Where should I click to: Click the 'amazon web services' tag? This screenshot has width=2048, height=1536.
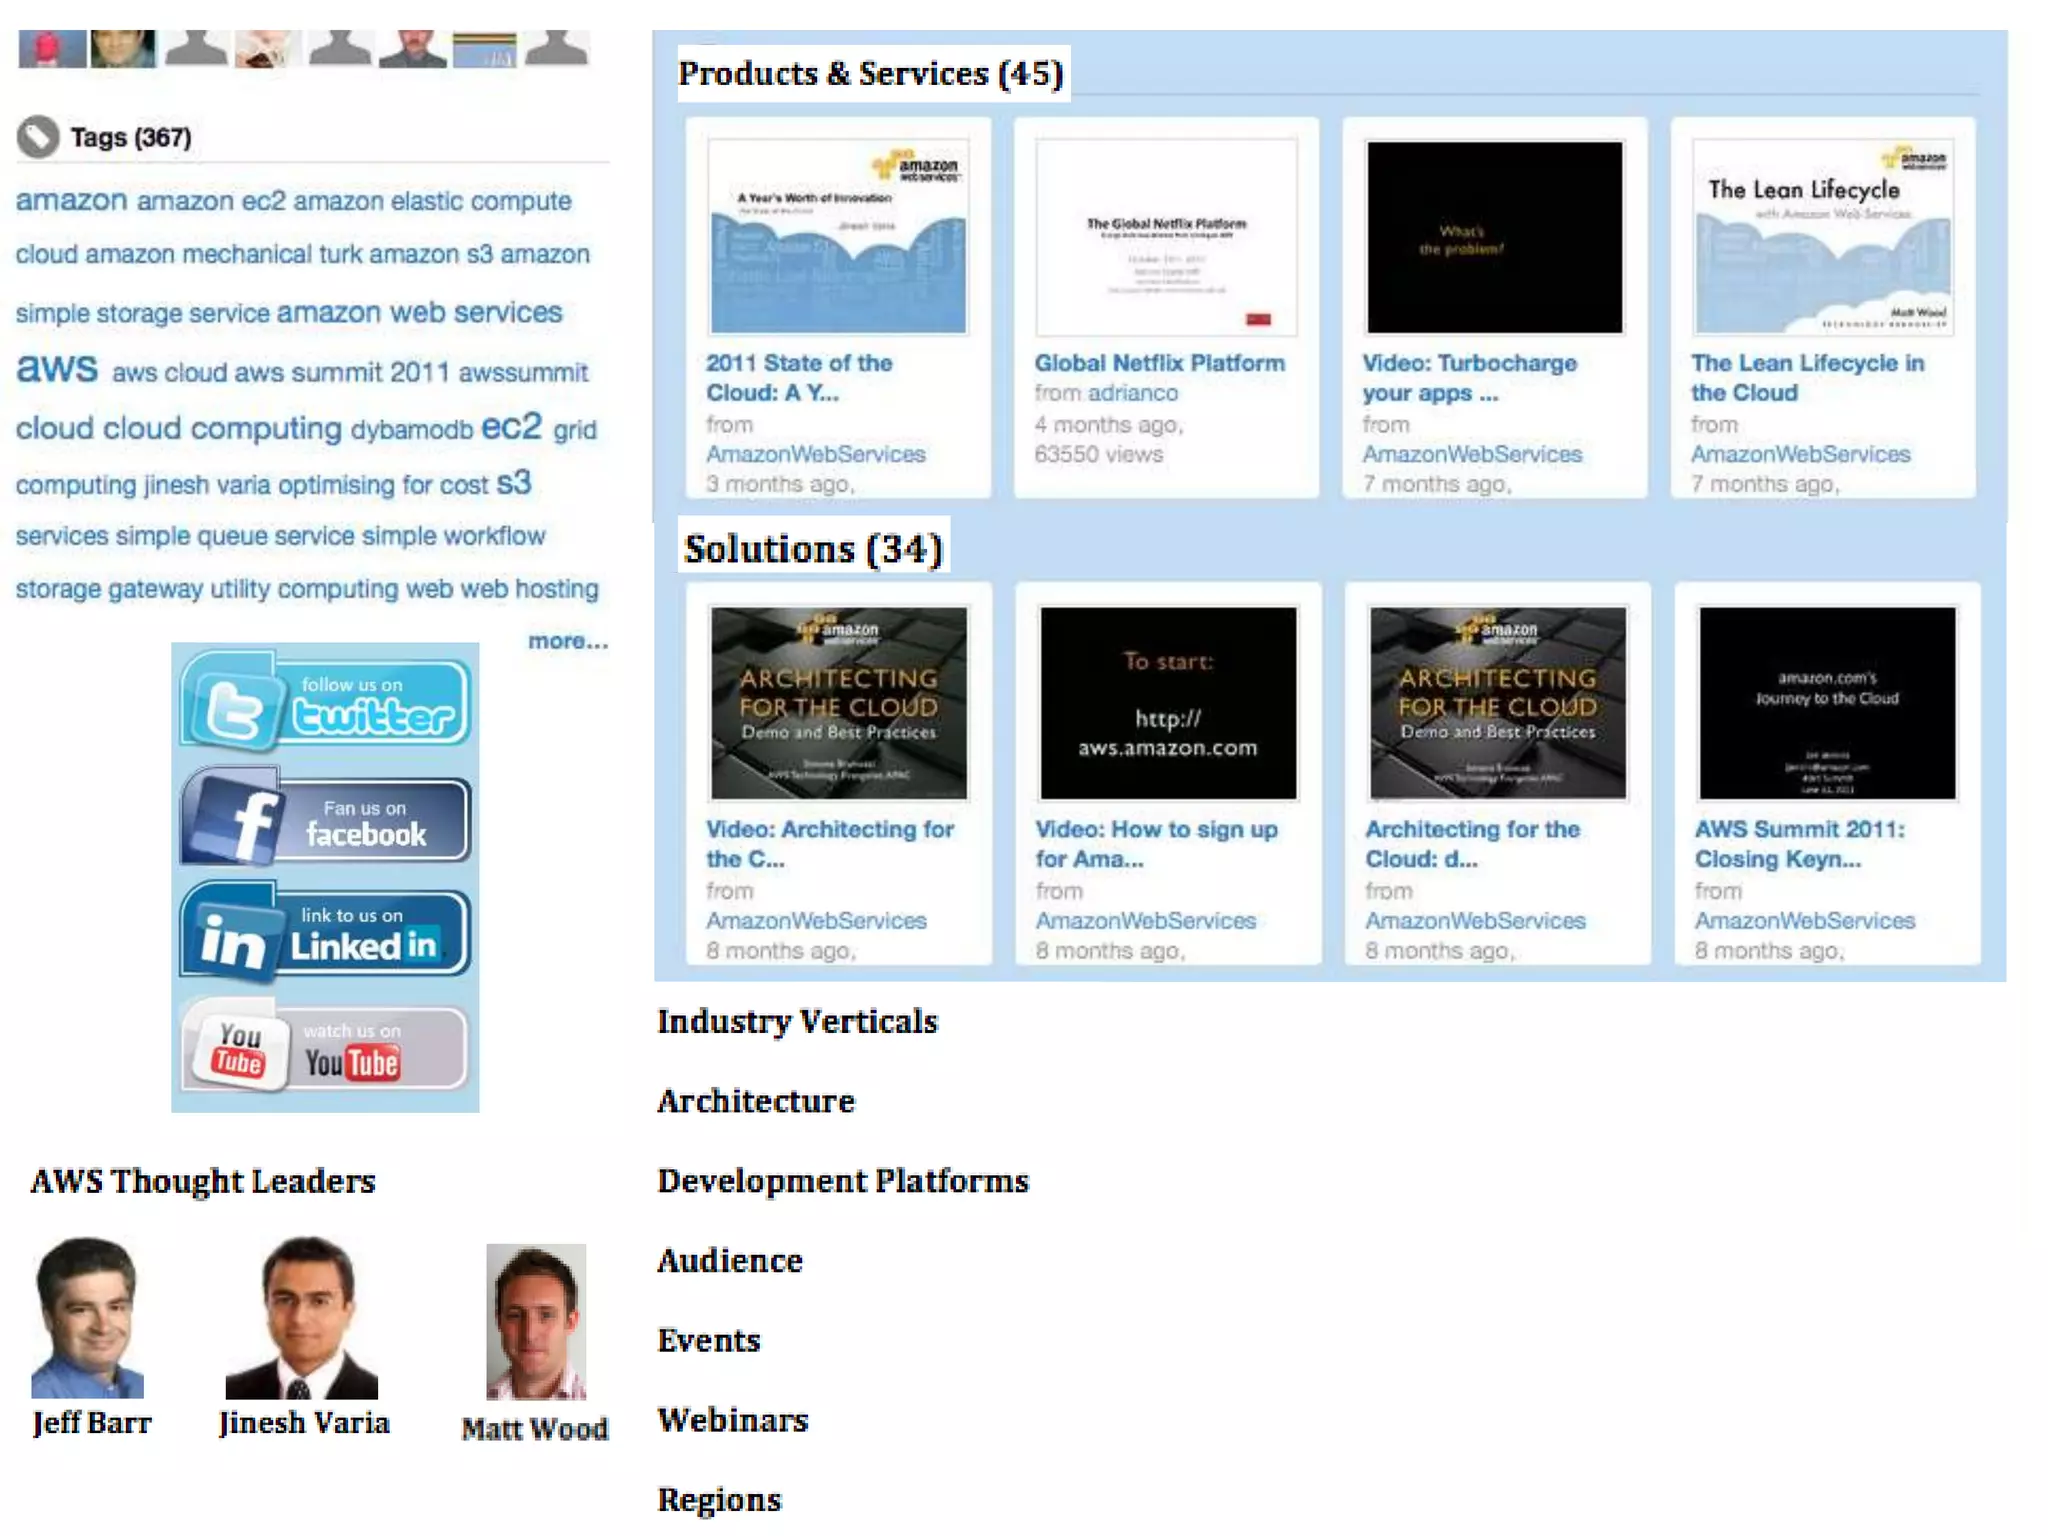coord(419,313)
